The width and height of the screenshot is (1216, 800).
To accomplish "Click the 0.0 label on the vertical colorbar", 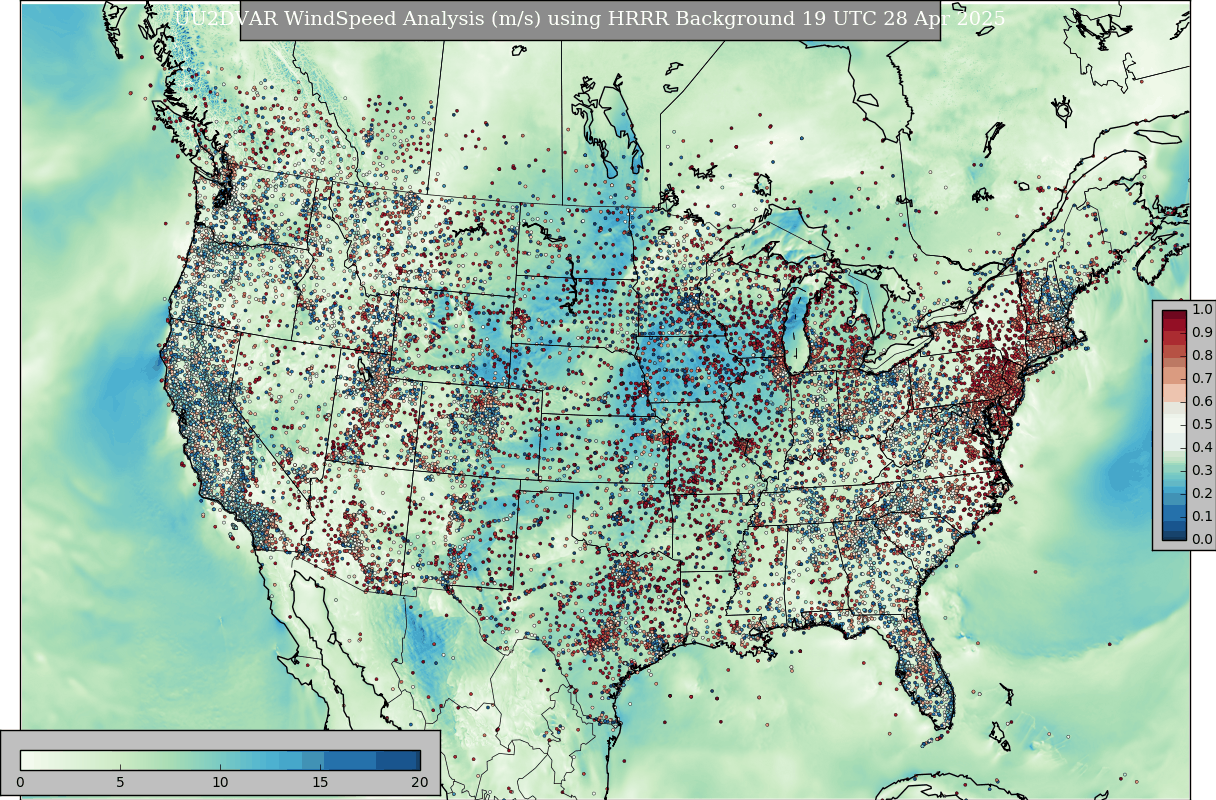I will (1202, 540).
